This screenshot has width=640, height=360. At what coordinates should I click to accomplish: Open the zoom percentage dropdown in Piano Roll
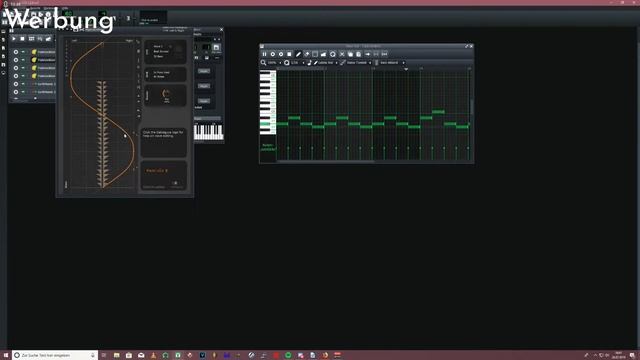274,63
